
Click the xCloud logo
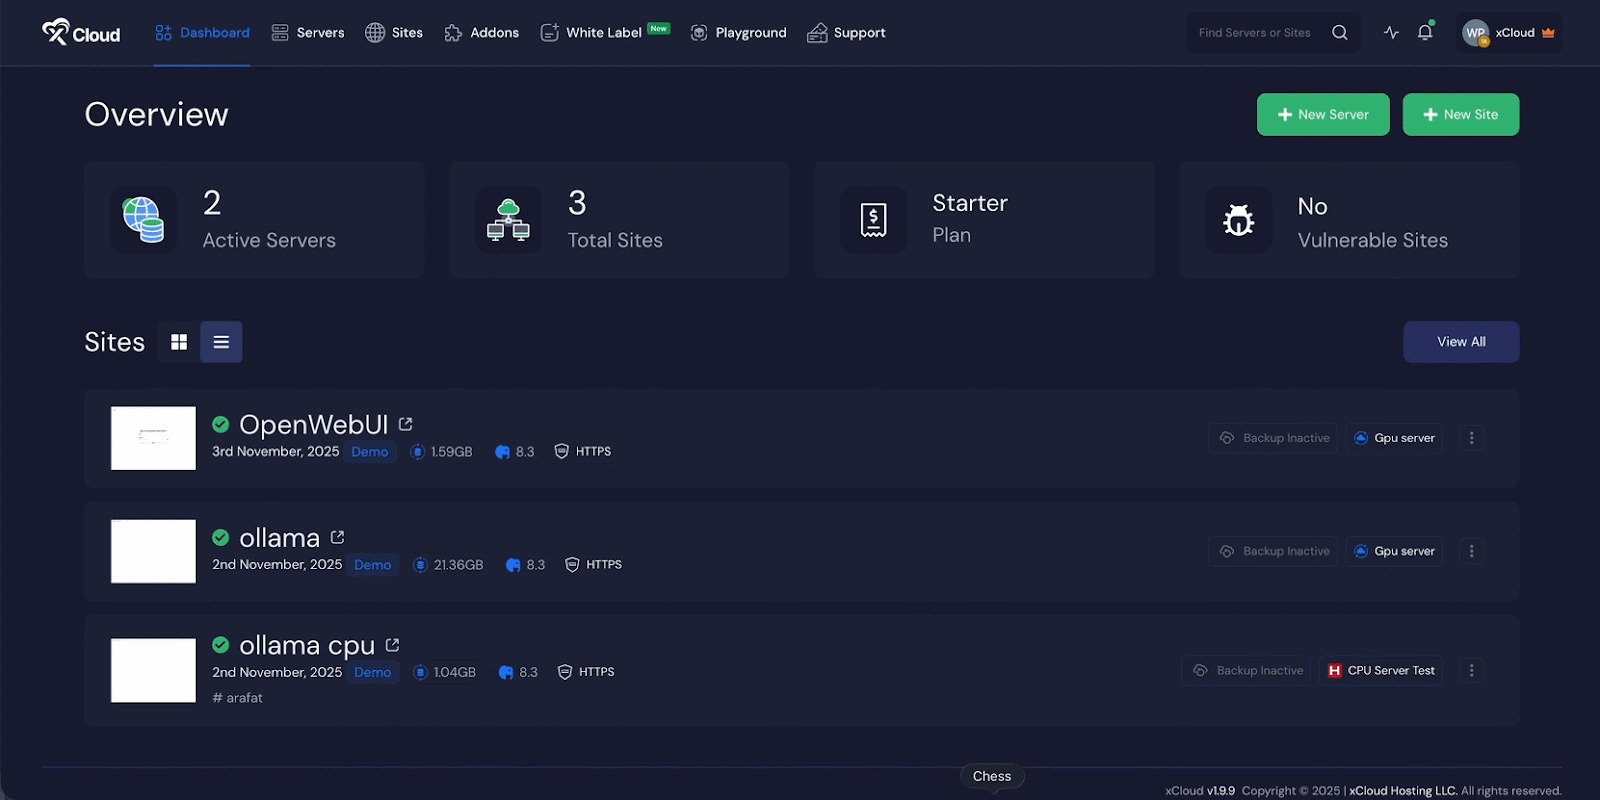81,33
